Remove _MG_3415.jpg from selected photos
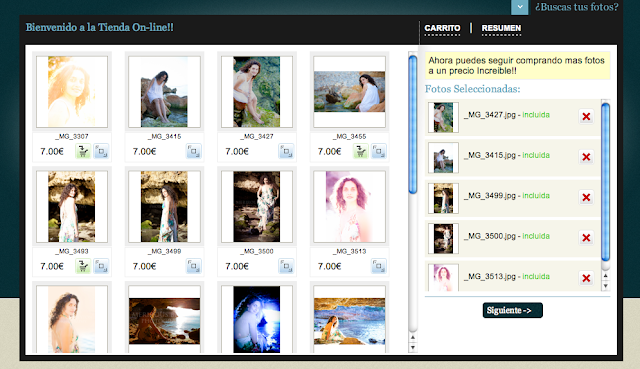This screenshot has height=369, width=640. point(586,157)
